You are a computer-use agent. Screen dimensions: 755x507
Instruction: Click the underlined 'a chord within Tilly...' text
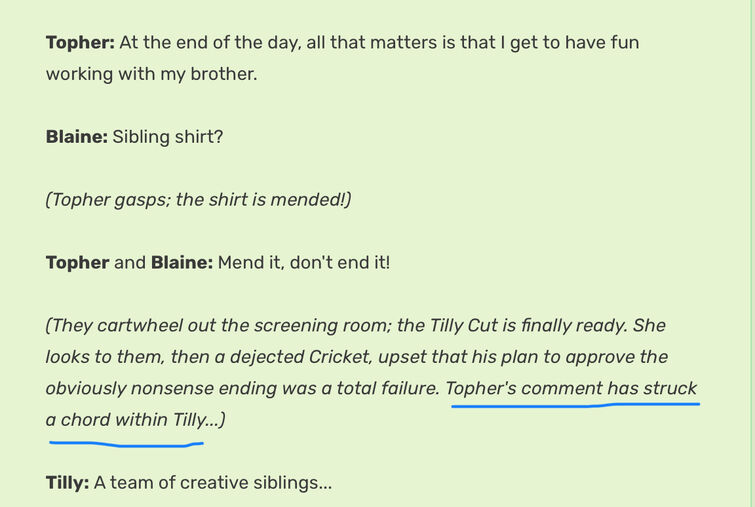[x=135, y=420]
